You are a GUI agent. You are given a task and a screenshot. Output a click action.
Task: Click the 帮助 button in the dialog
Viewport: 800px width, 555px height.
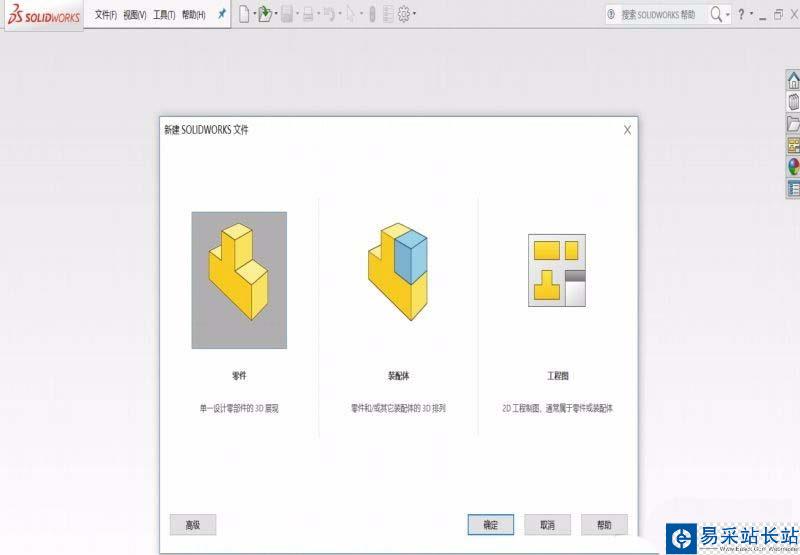[604, 525]
